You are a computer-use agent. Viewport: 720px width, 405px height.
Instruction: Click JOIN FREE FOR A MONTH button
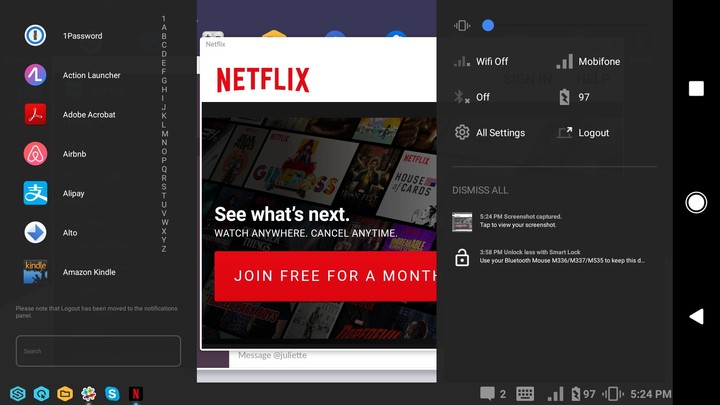click(325, 276)
